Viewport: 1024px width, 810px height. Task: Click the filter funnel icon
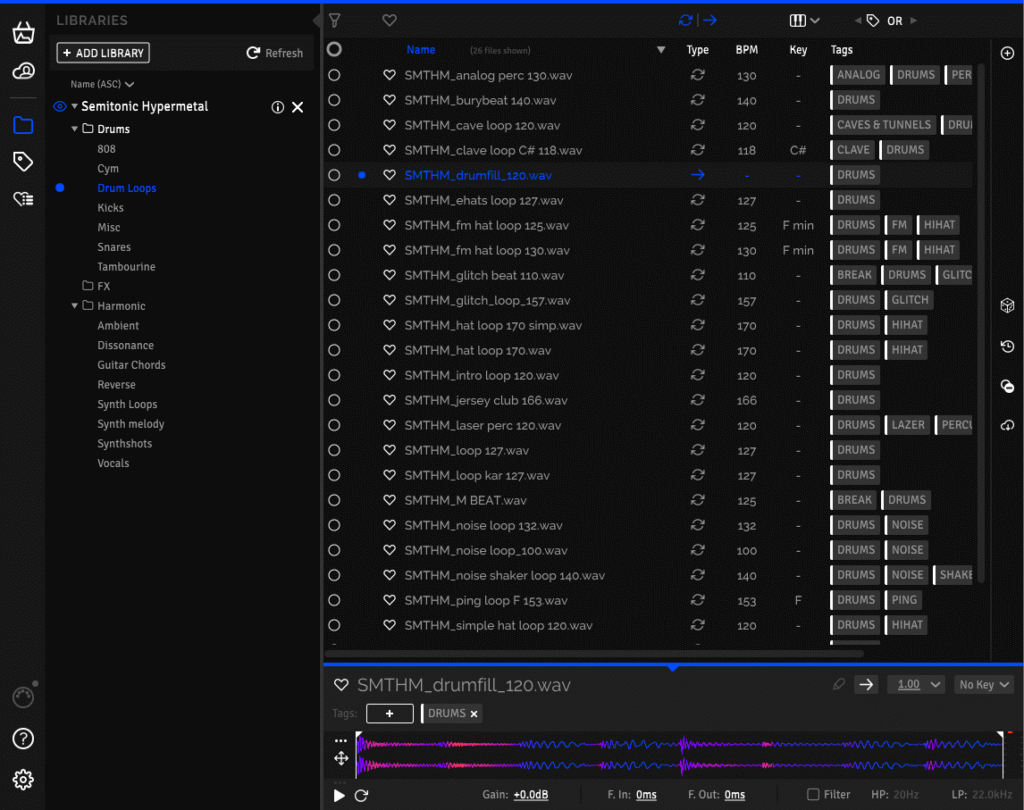[335, 20]
